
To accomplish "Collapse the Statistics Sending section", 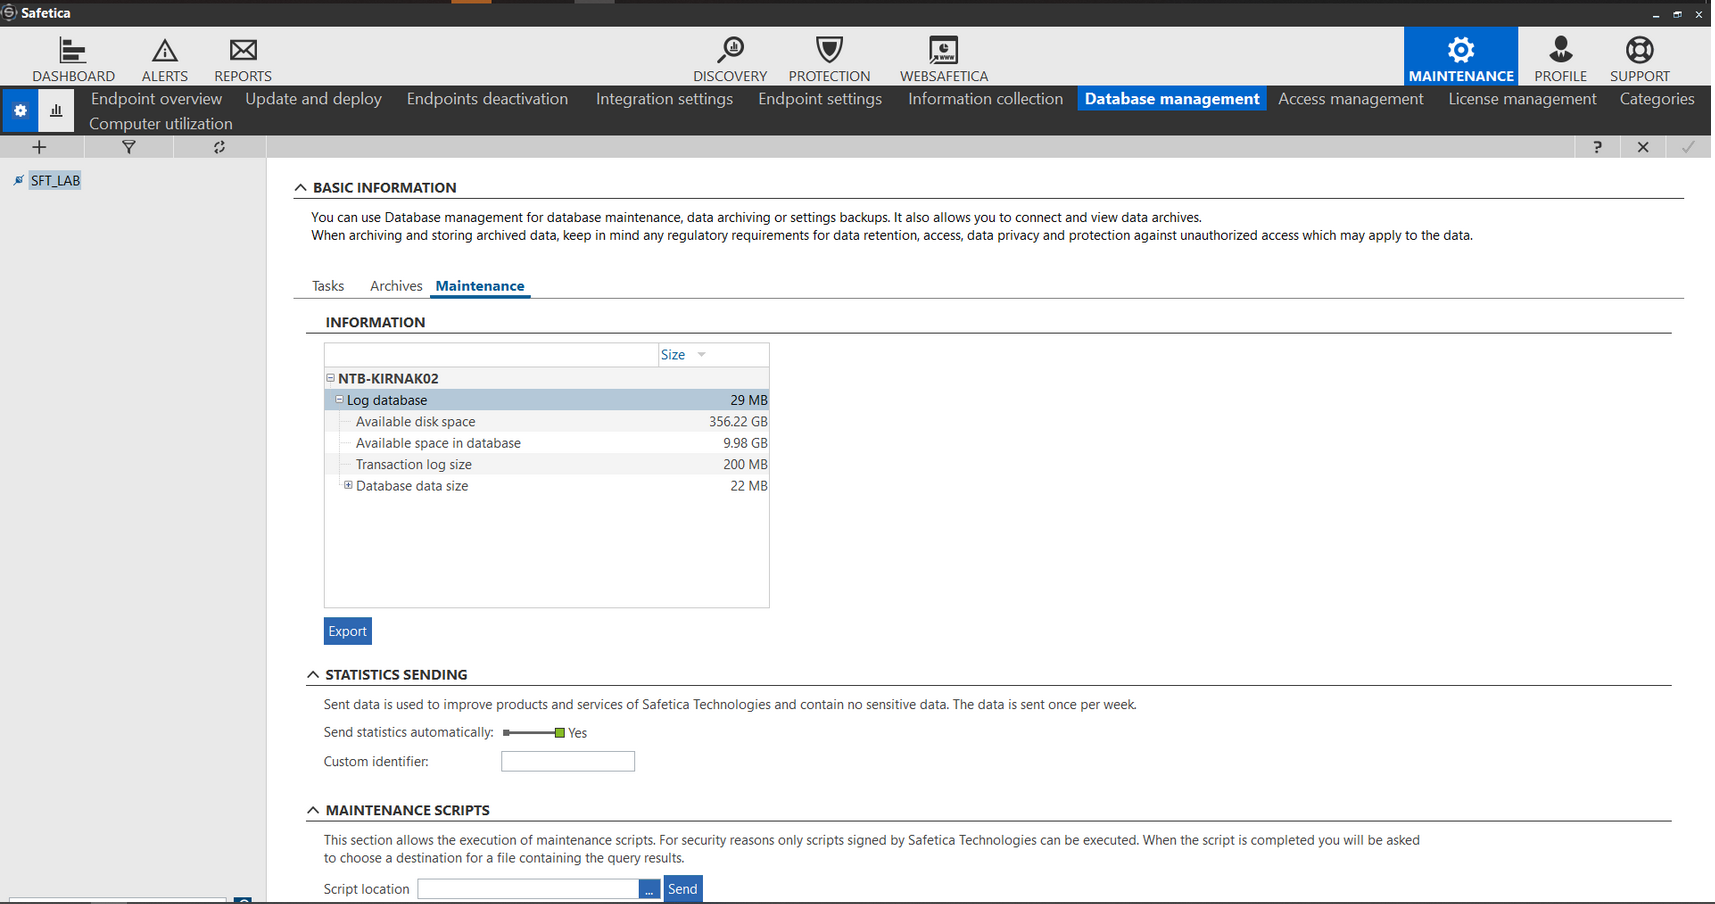I will (313, 675).
